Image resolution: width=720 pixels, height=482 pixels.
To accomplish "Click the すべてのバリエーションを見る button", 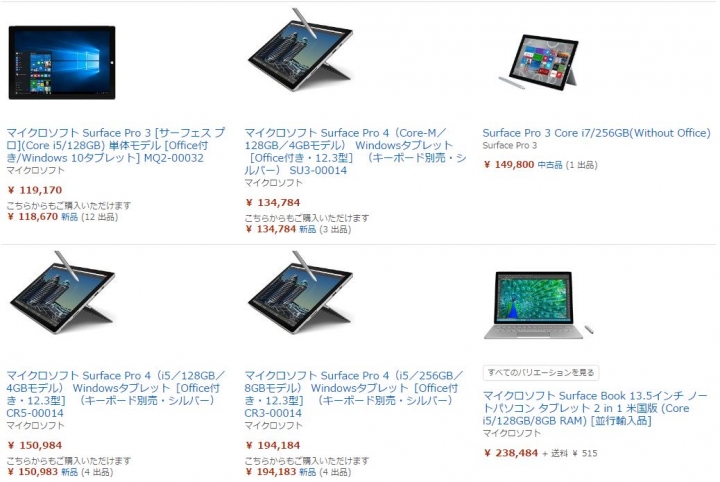I will (x=541, y=372).
